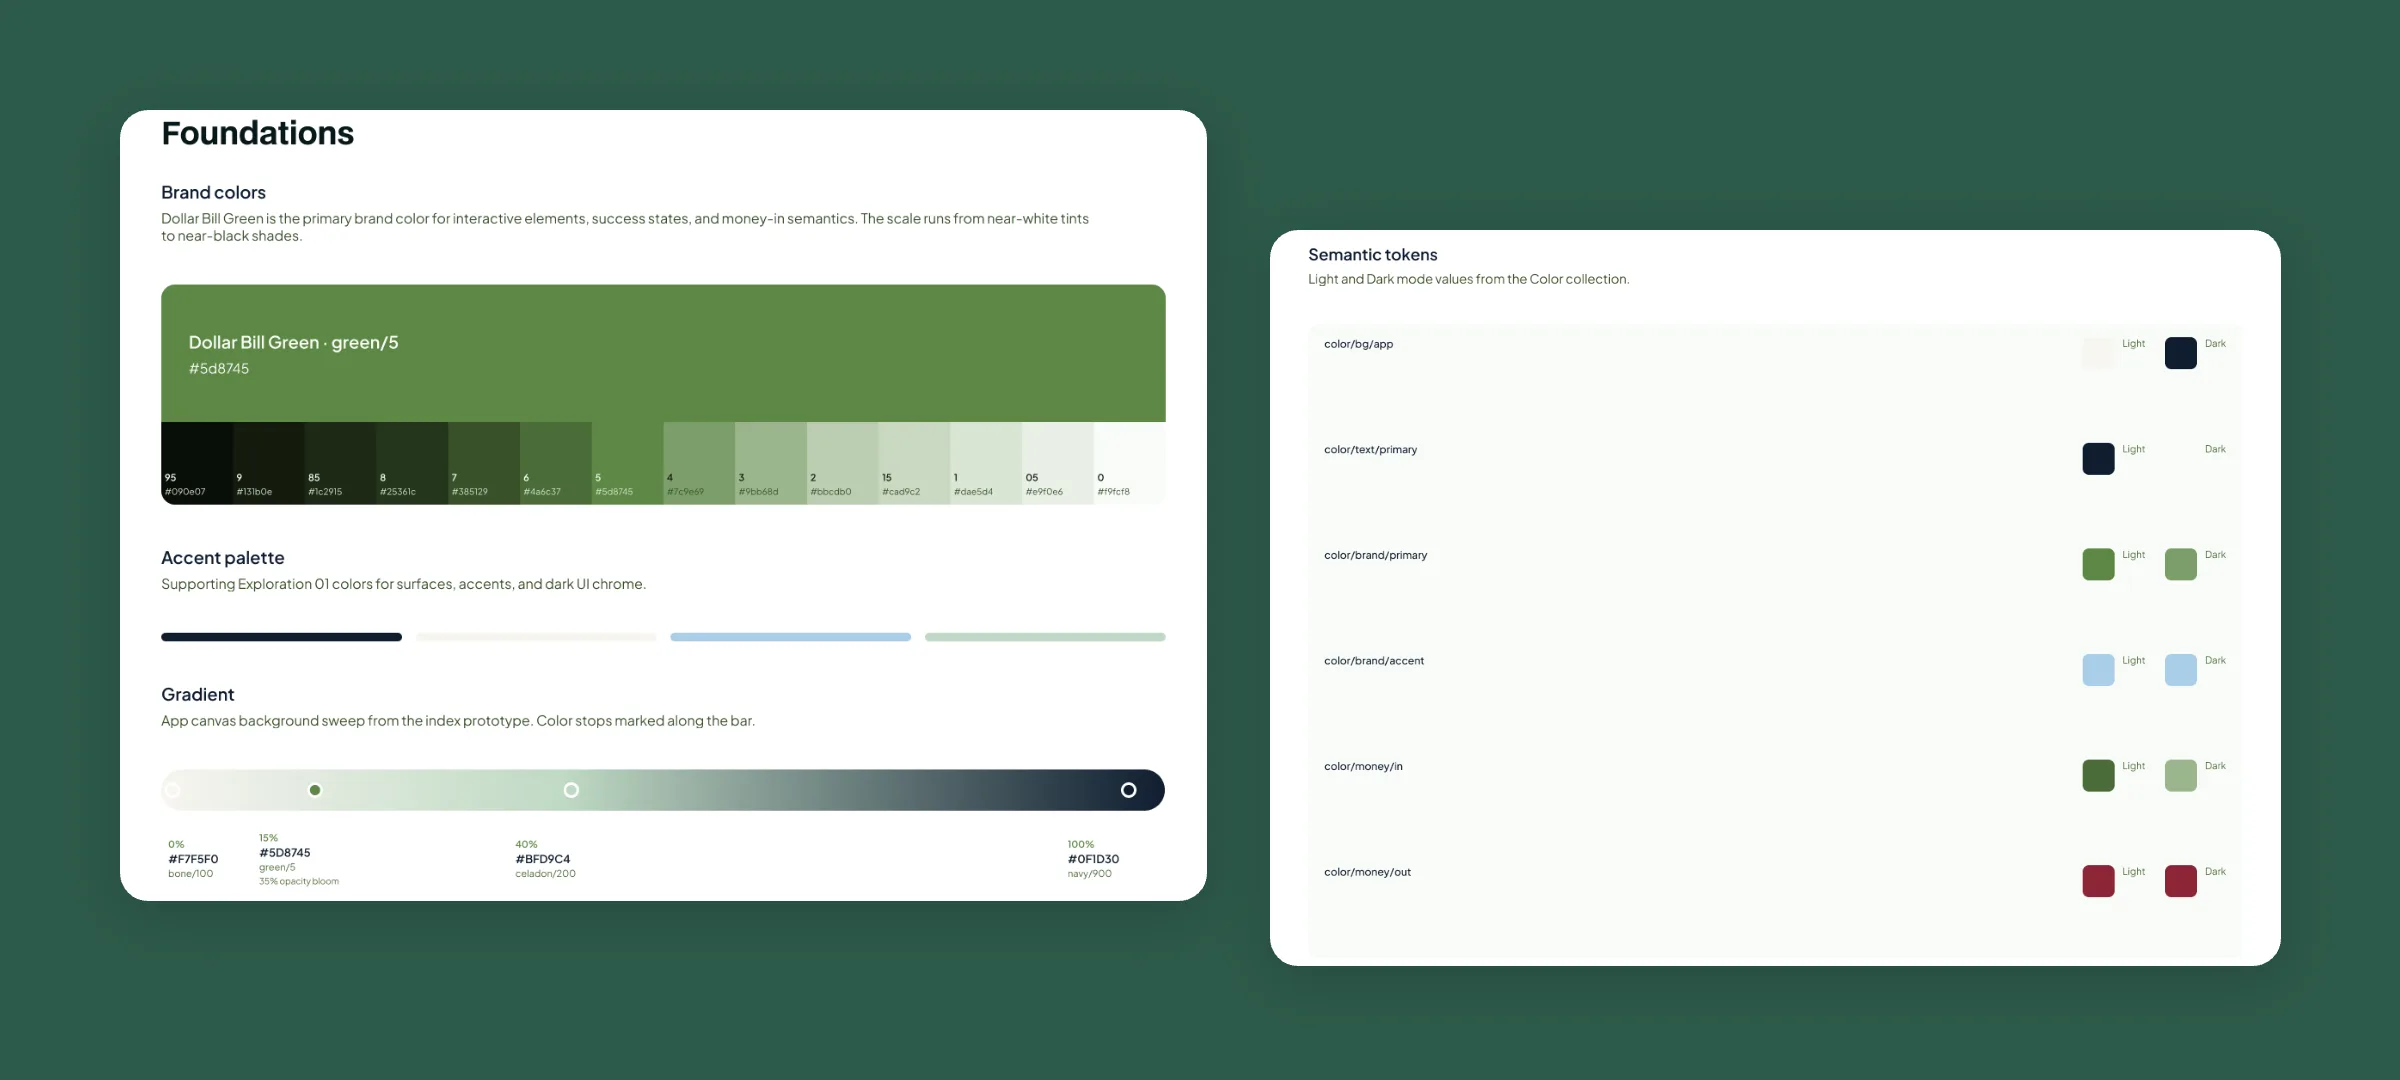Viewport: 2400px width, 1080px height.
Task: Select the color/brand/accent token name
Action: [1374, 661]
